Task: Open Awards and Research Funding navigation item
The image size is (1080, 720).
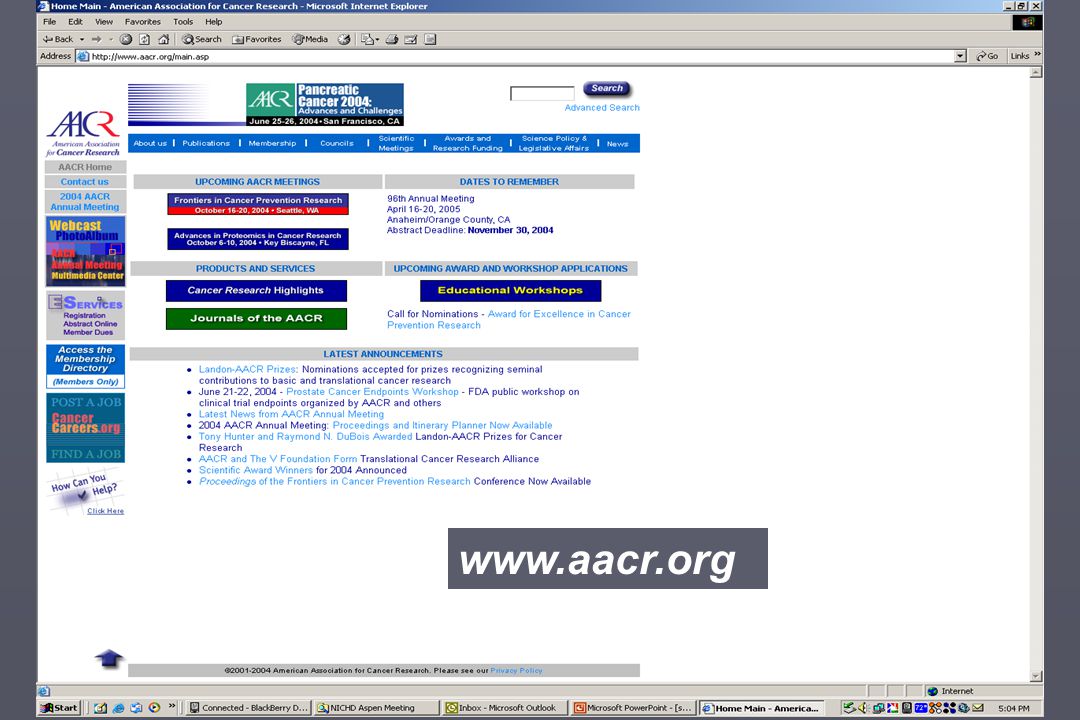Action: point(468,143)
